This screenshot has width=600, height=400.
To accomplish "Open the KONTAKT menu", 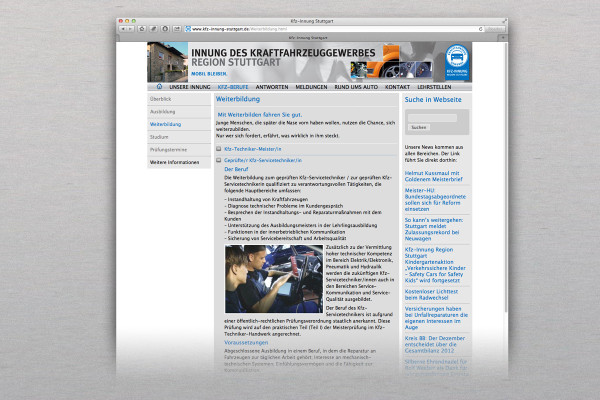I will [397, 87].
